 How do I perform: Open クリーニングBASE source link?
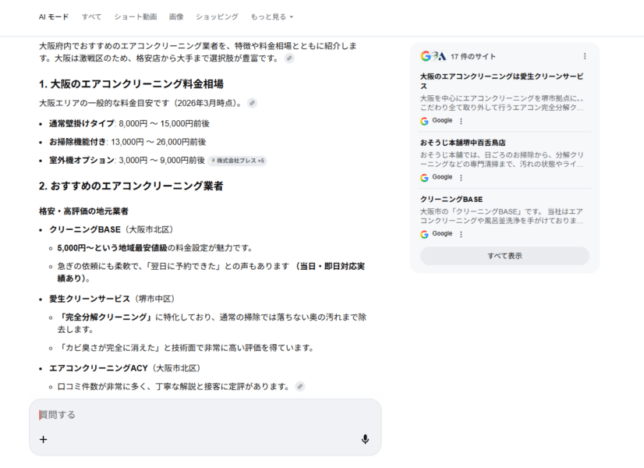point(451,199)
